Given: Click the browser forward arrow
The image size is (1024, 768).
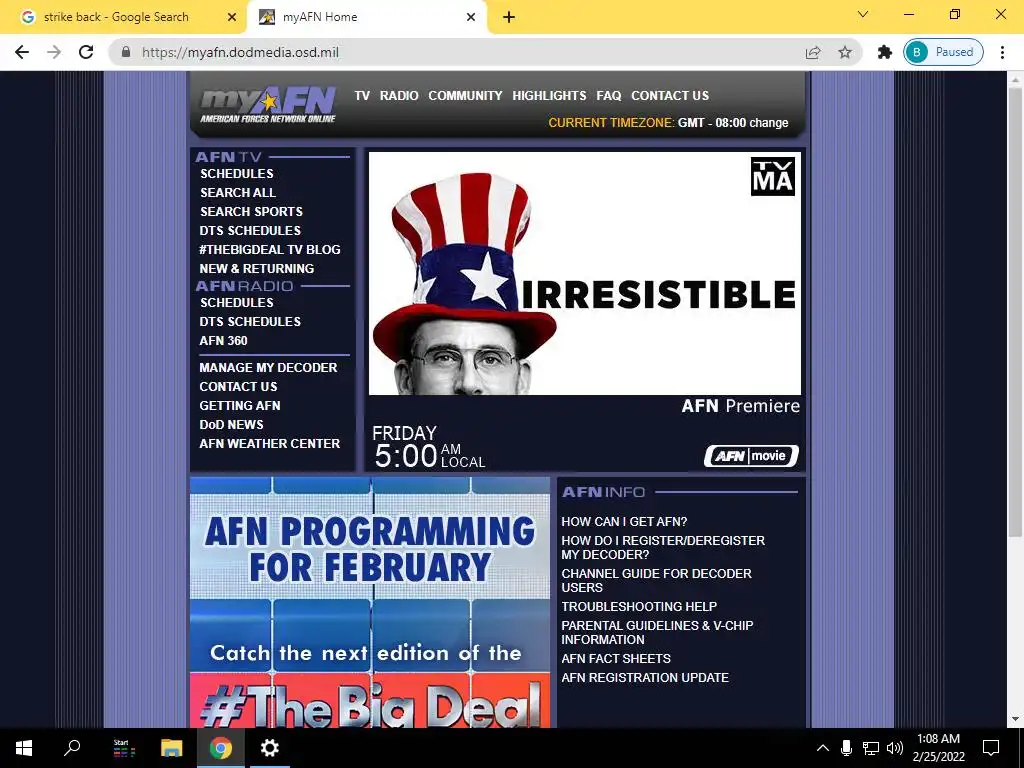Looking at the screenshot, I should 54,52.
